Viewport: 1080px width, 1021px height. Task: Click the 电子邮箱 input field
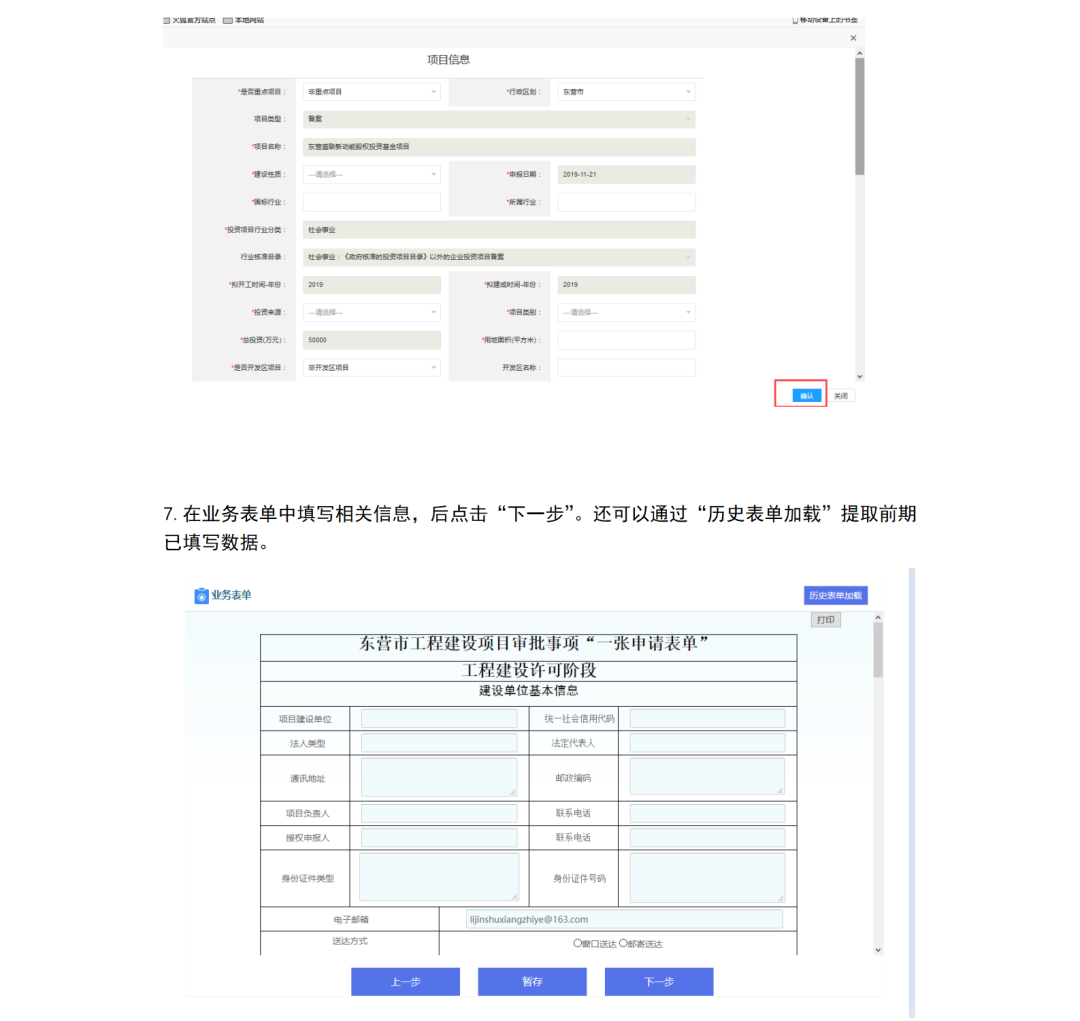coord(624,919)
